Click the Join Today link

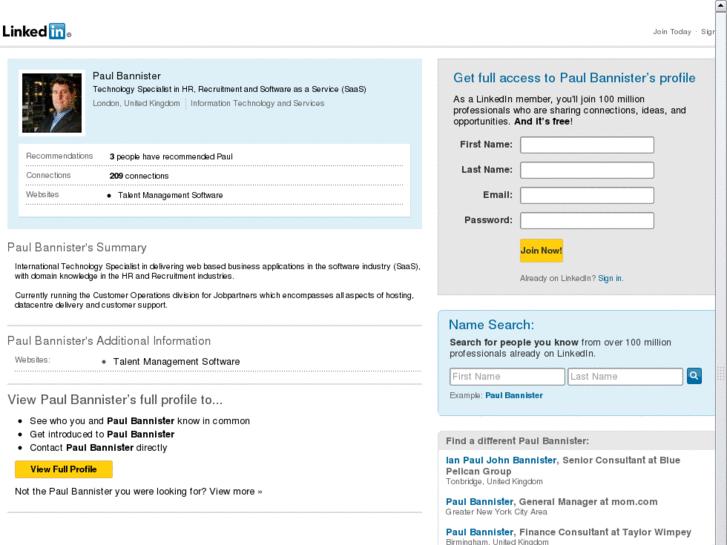672,32
